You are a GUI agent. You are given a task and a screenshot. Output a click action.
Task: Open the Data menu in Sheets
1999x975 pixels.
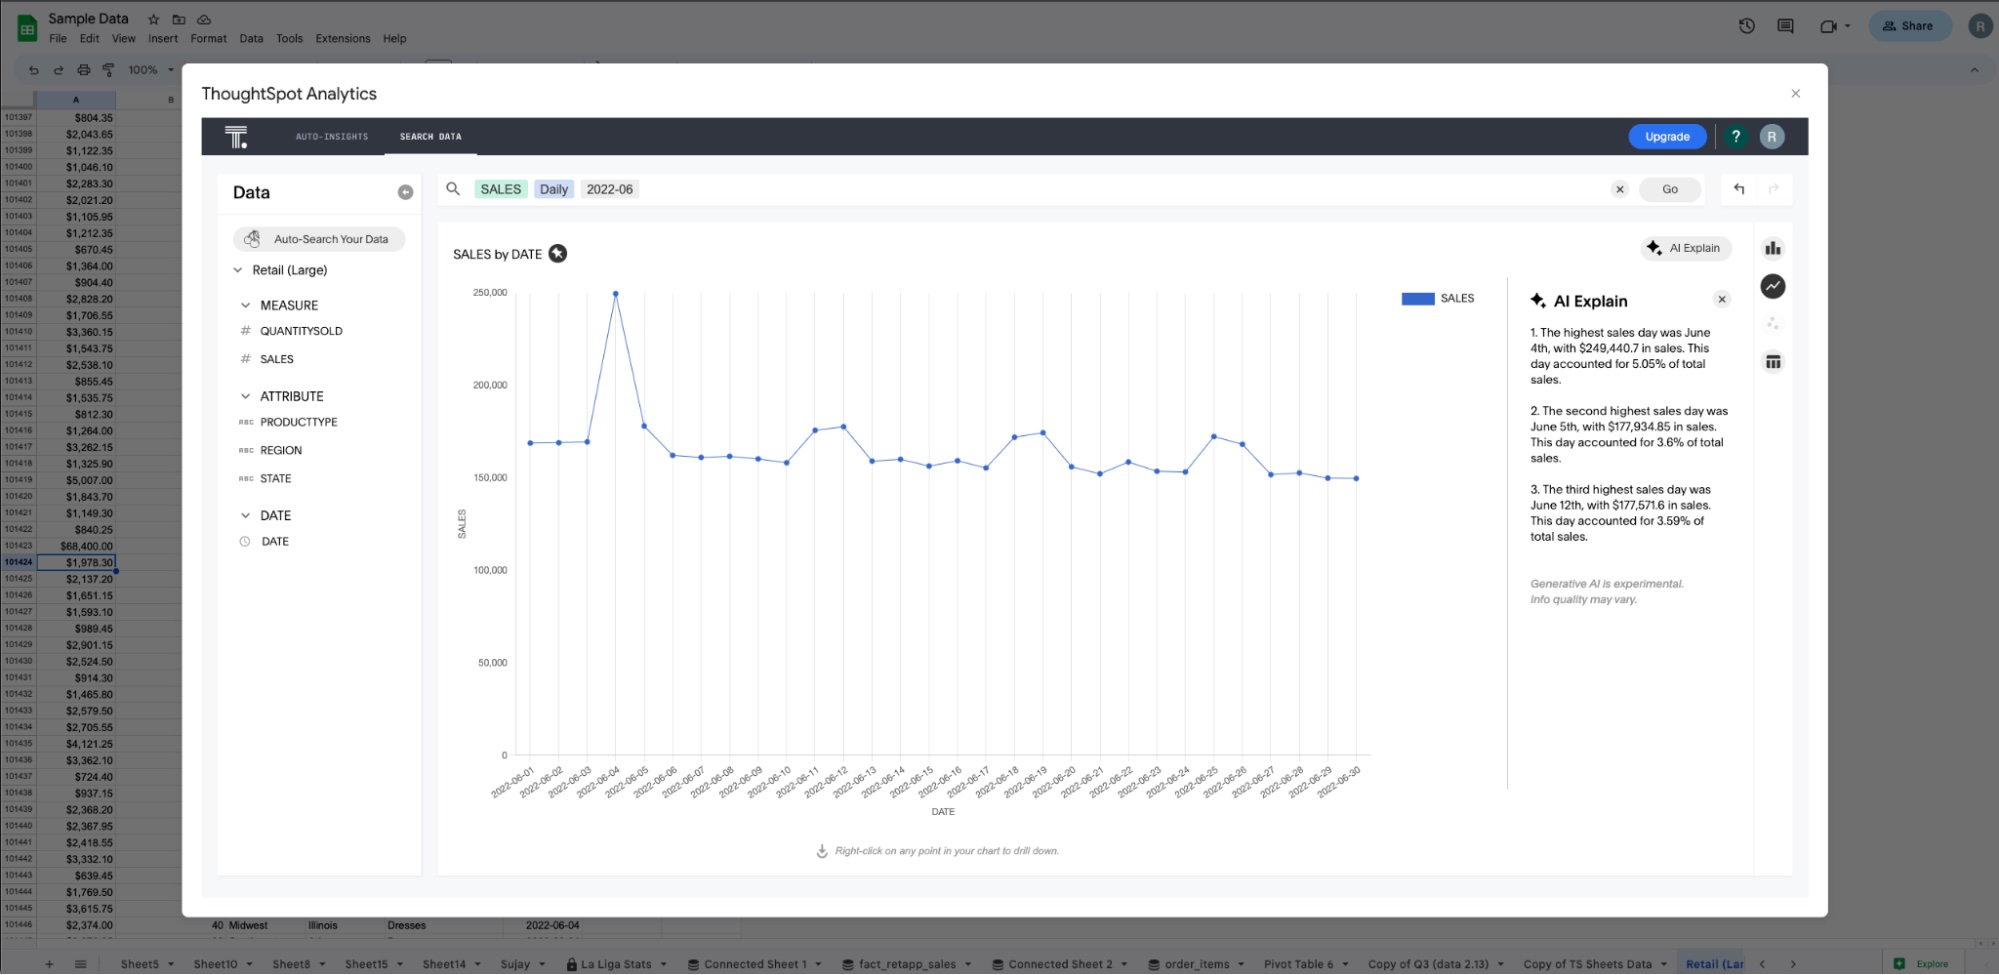[251, 39]
